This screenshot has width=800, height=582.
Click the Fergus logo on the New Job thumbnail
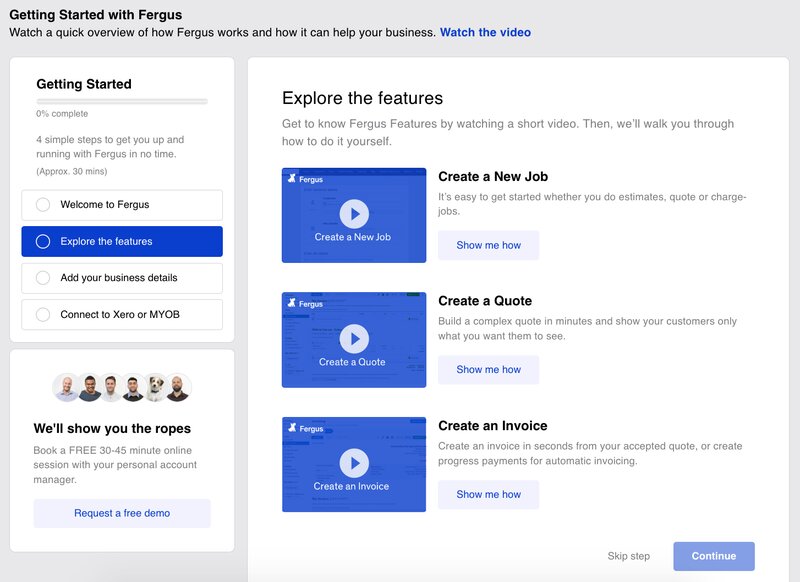tap(305, 179)
